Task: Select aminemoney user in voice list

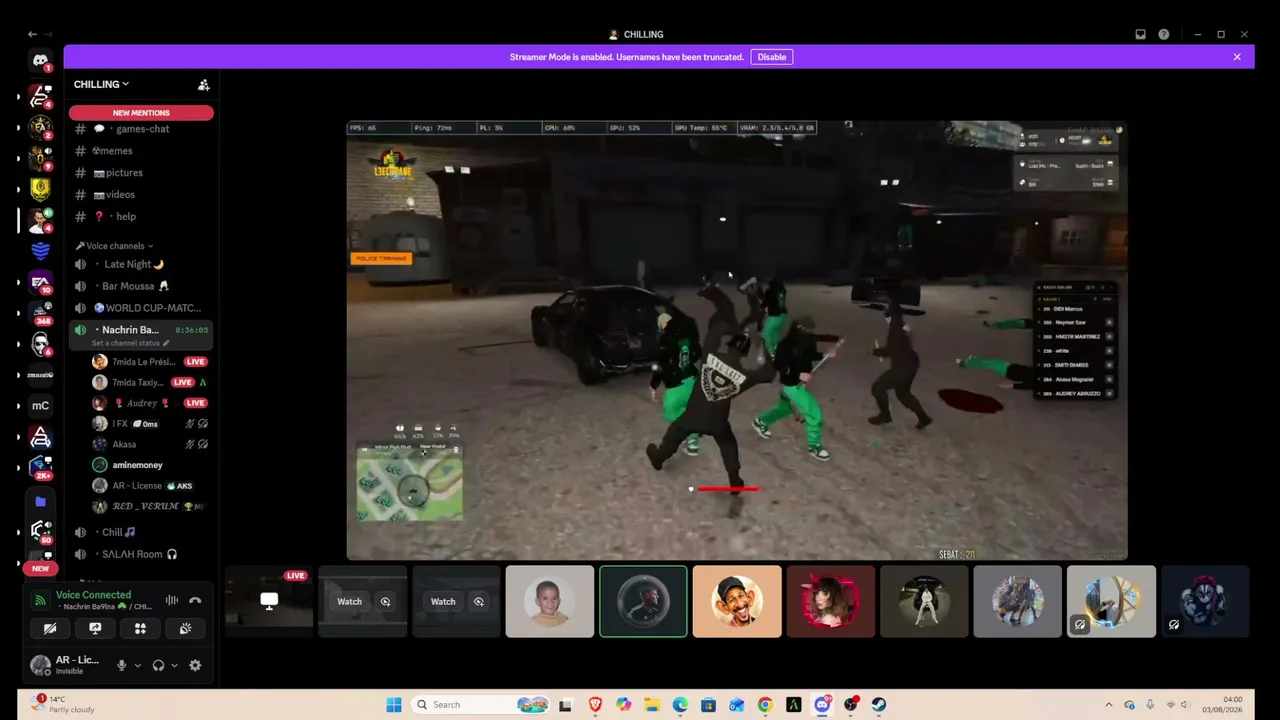Action: (150, 465)
